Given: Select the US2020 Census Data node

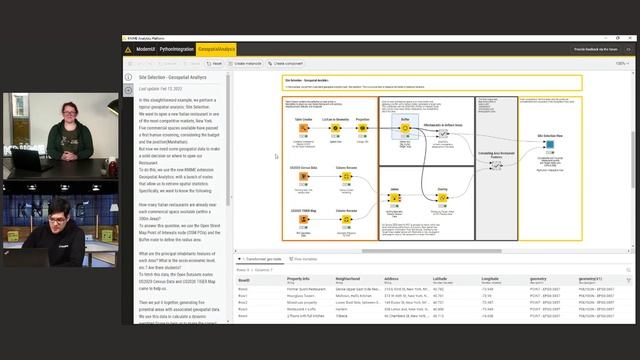Looking at the screenshot, I should pos(303,176).
